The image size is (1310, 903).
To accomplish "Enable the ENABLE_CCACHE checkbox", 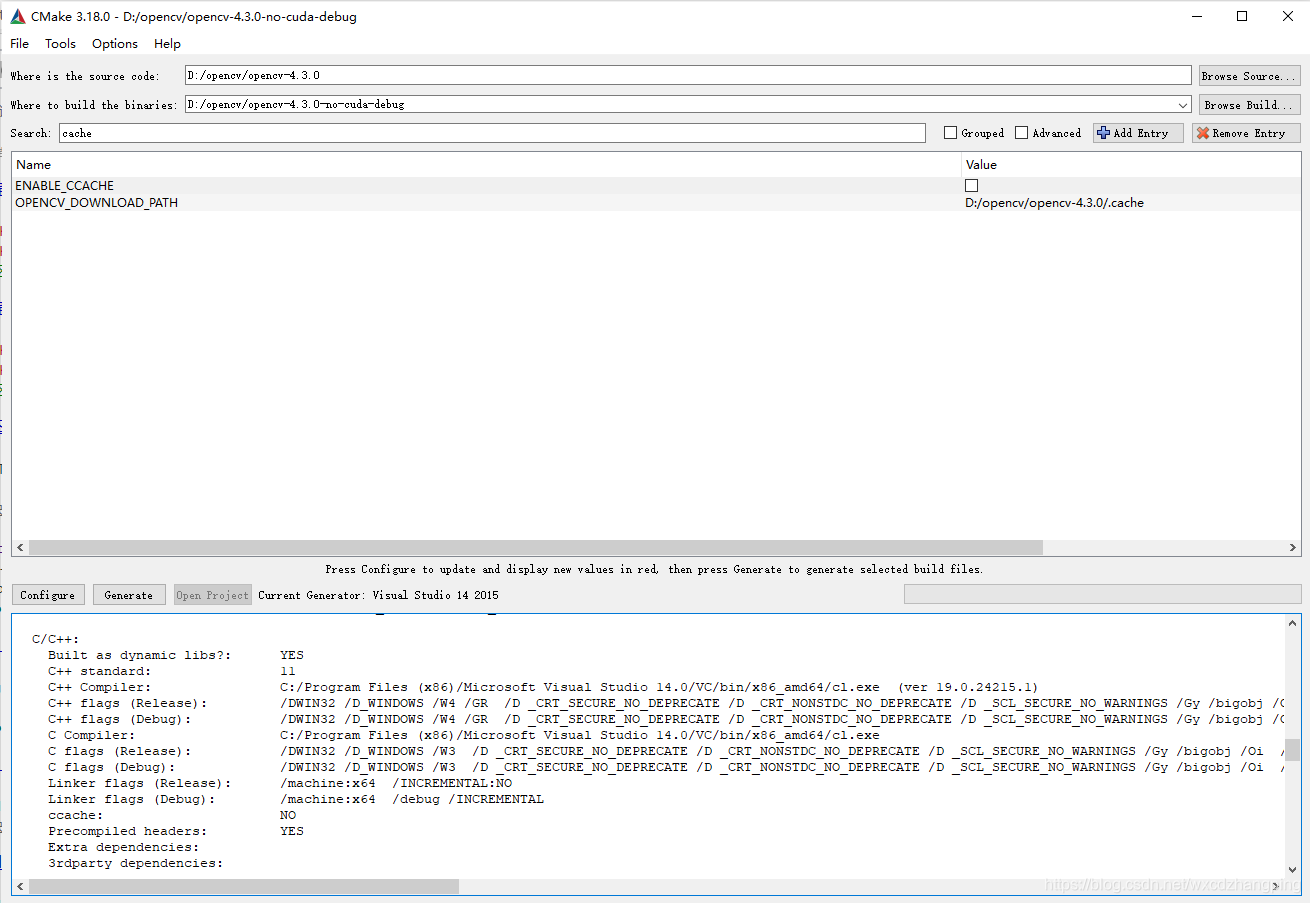I will coord(971,186).
